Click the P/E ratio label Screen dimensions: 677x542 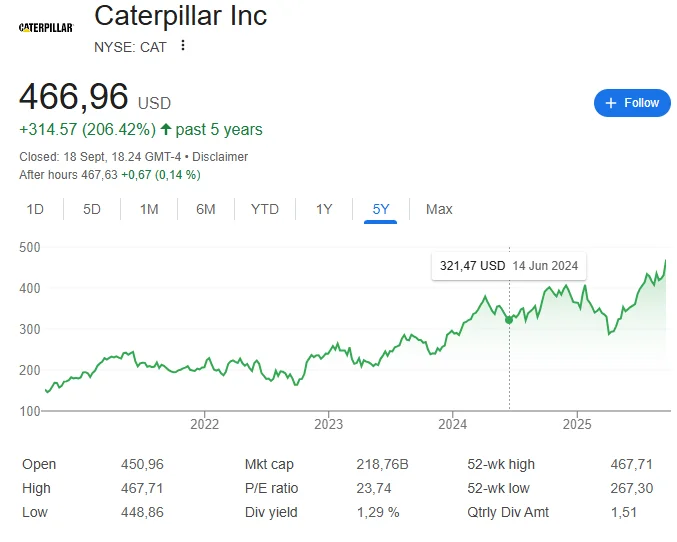click(271, 488)
